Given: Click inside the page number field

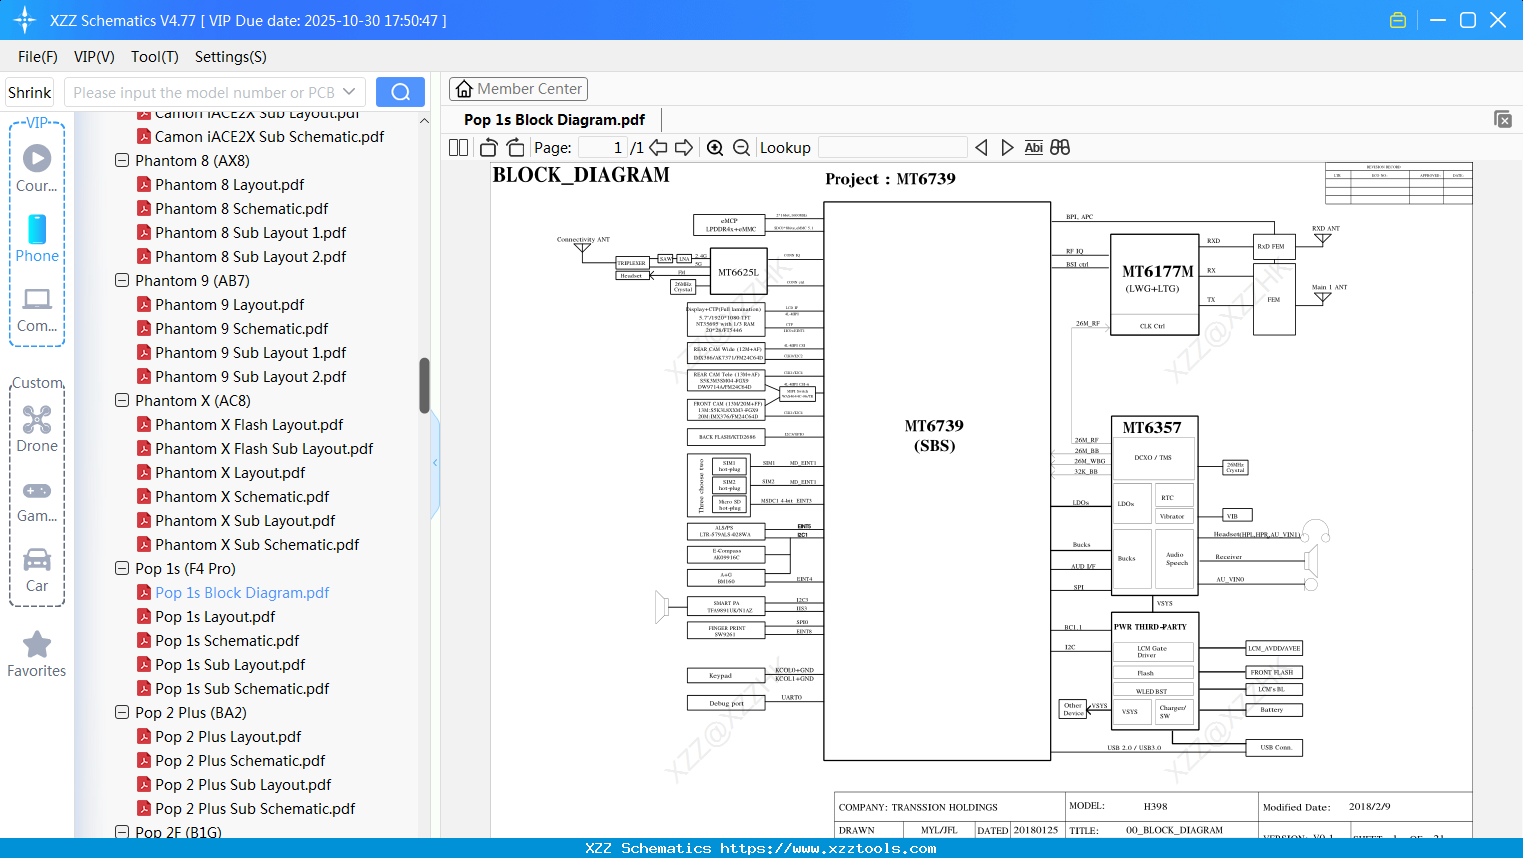Looking at the screenshot, I should tap(600, 147).
